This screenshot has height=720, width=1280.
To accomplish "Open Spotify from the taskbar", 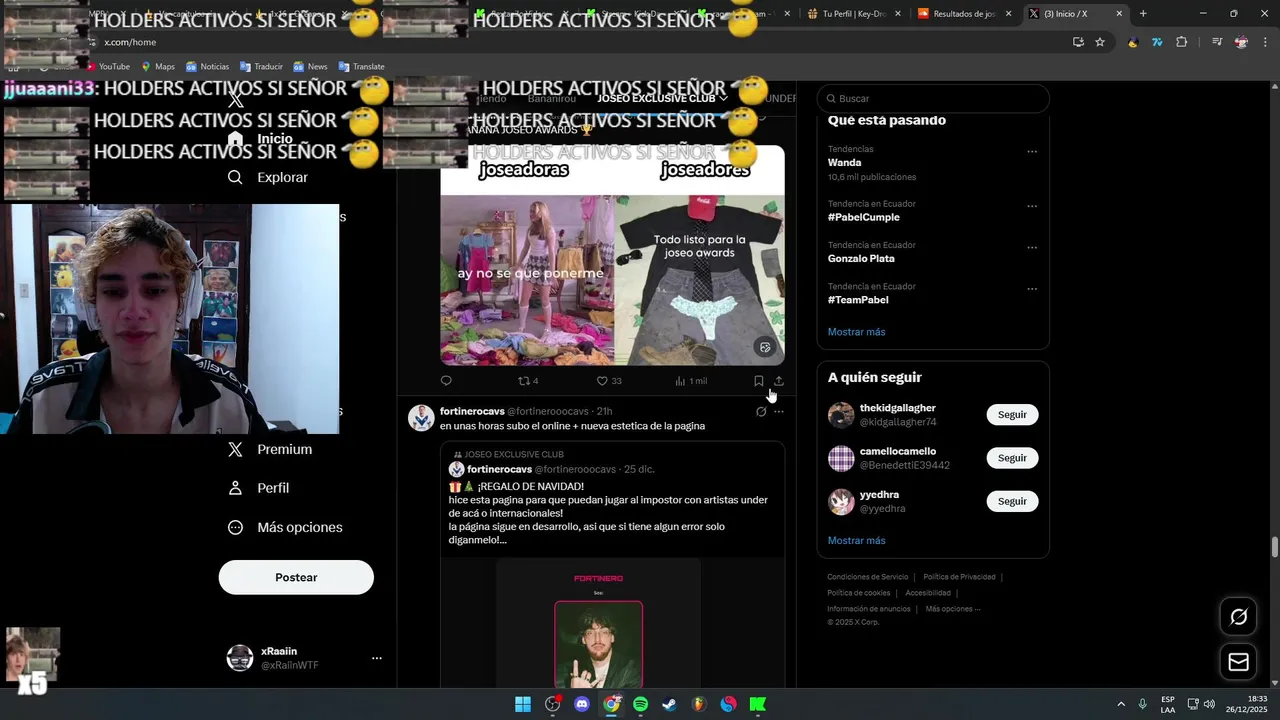I will [x=641, y=704].
